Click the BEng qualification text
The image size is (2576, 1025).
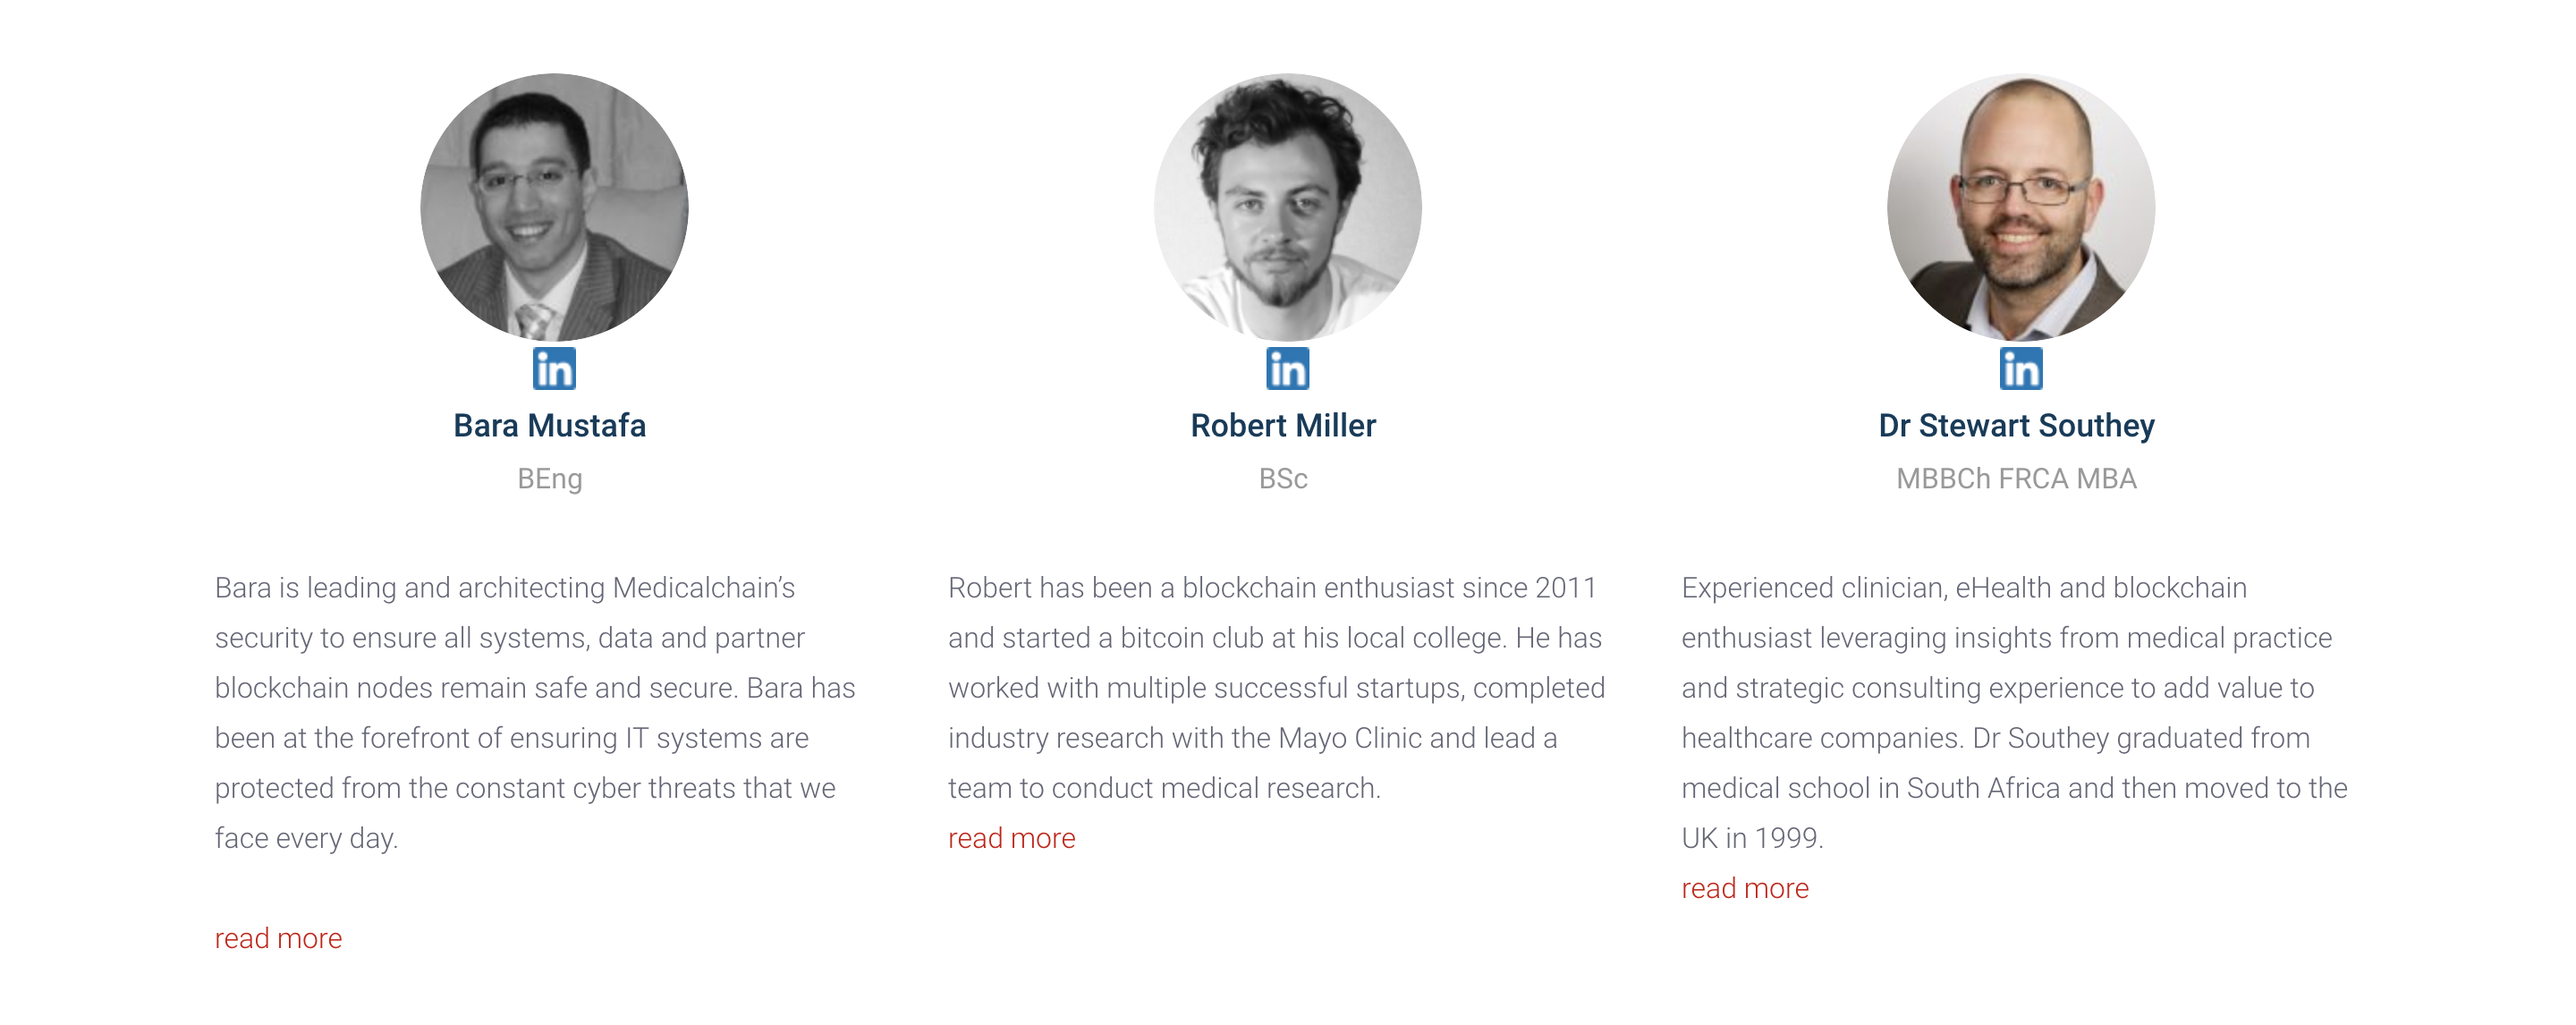pyautogui.click(x=549, y=479)
